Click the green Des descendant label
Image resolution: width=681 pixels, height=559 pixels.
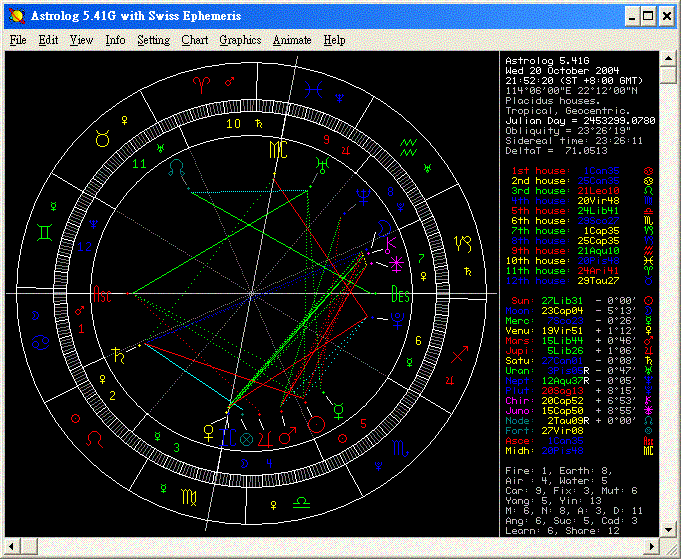(x=400, y=294)
